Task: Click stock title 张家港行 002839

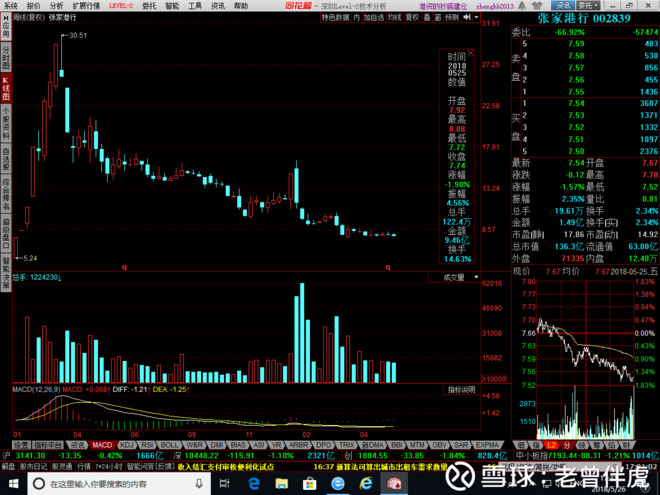Action: [x=584, y=19]
